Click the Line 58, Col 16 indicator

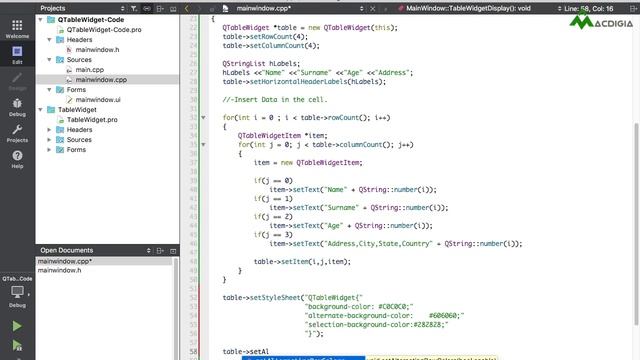click(589, 8)
